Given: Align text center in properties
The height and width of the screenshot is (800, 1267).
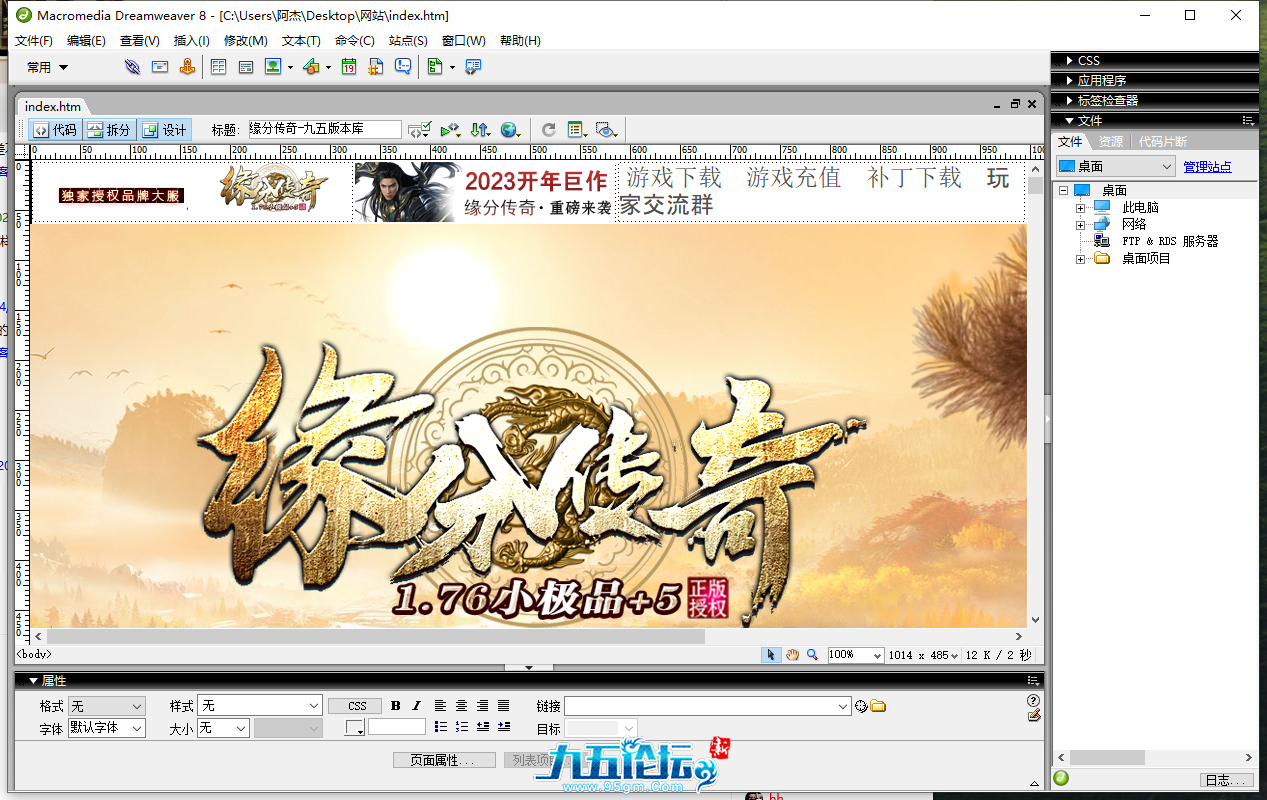Looking at the screenshot, I should click(461, 706).
